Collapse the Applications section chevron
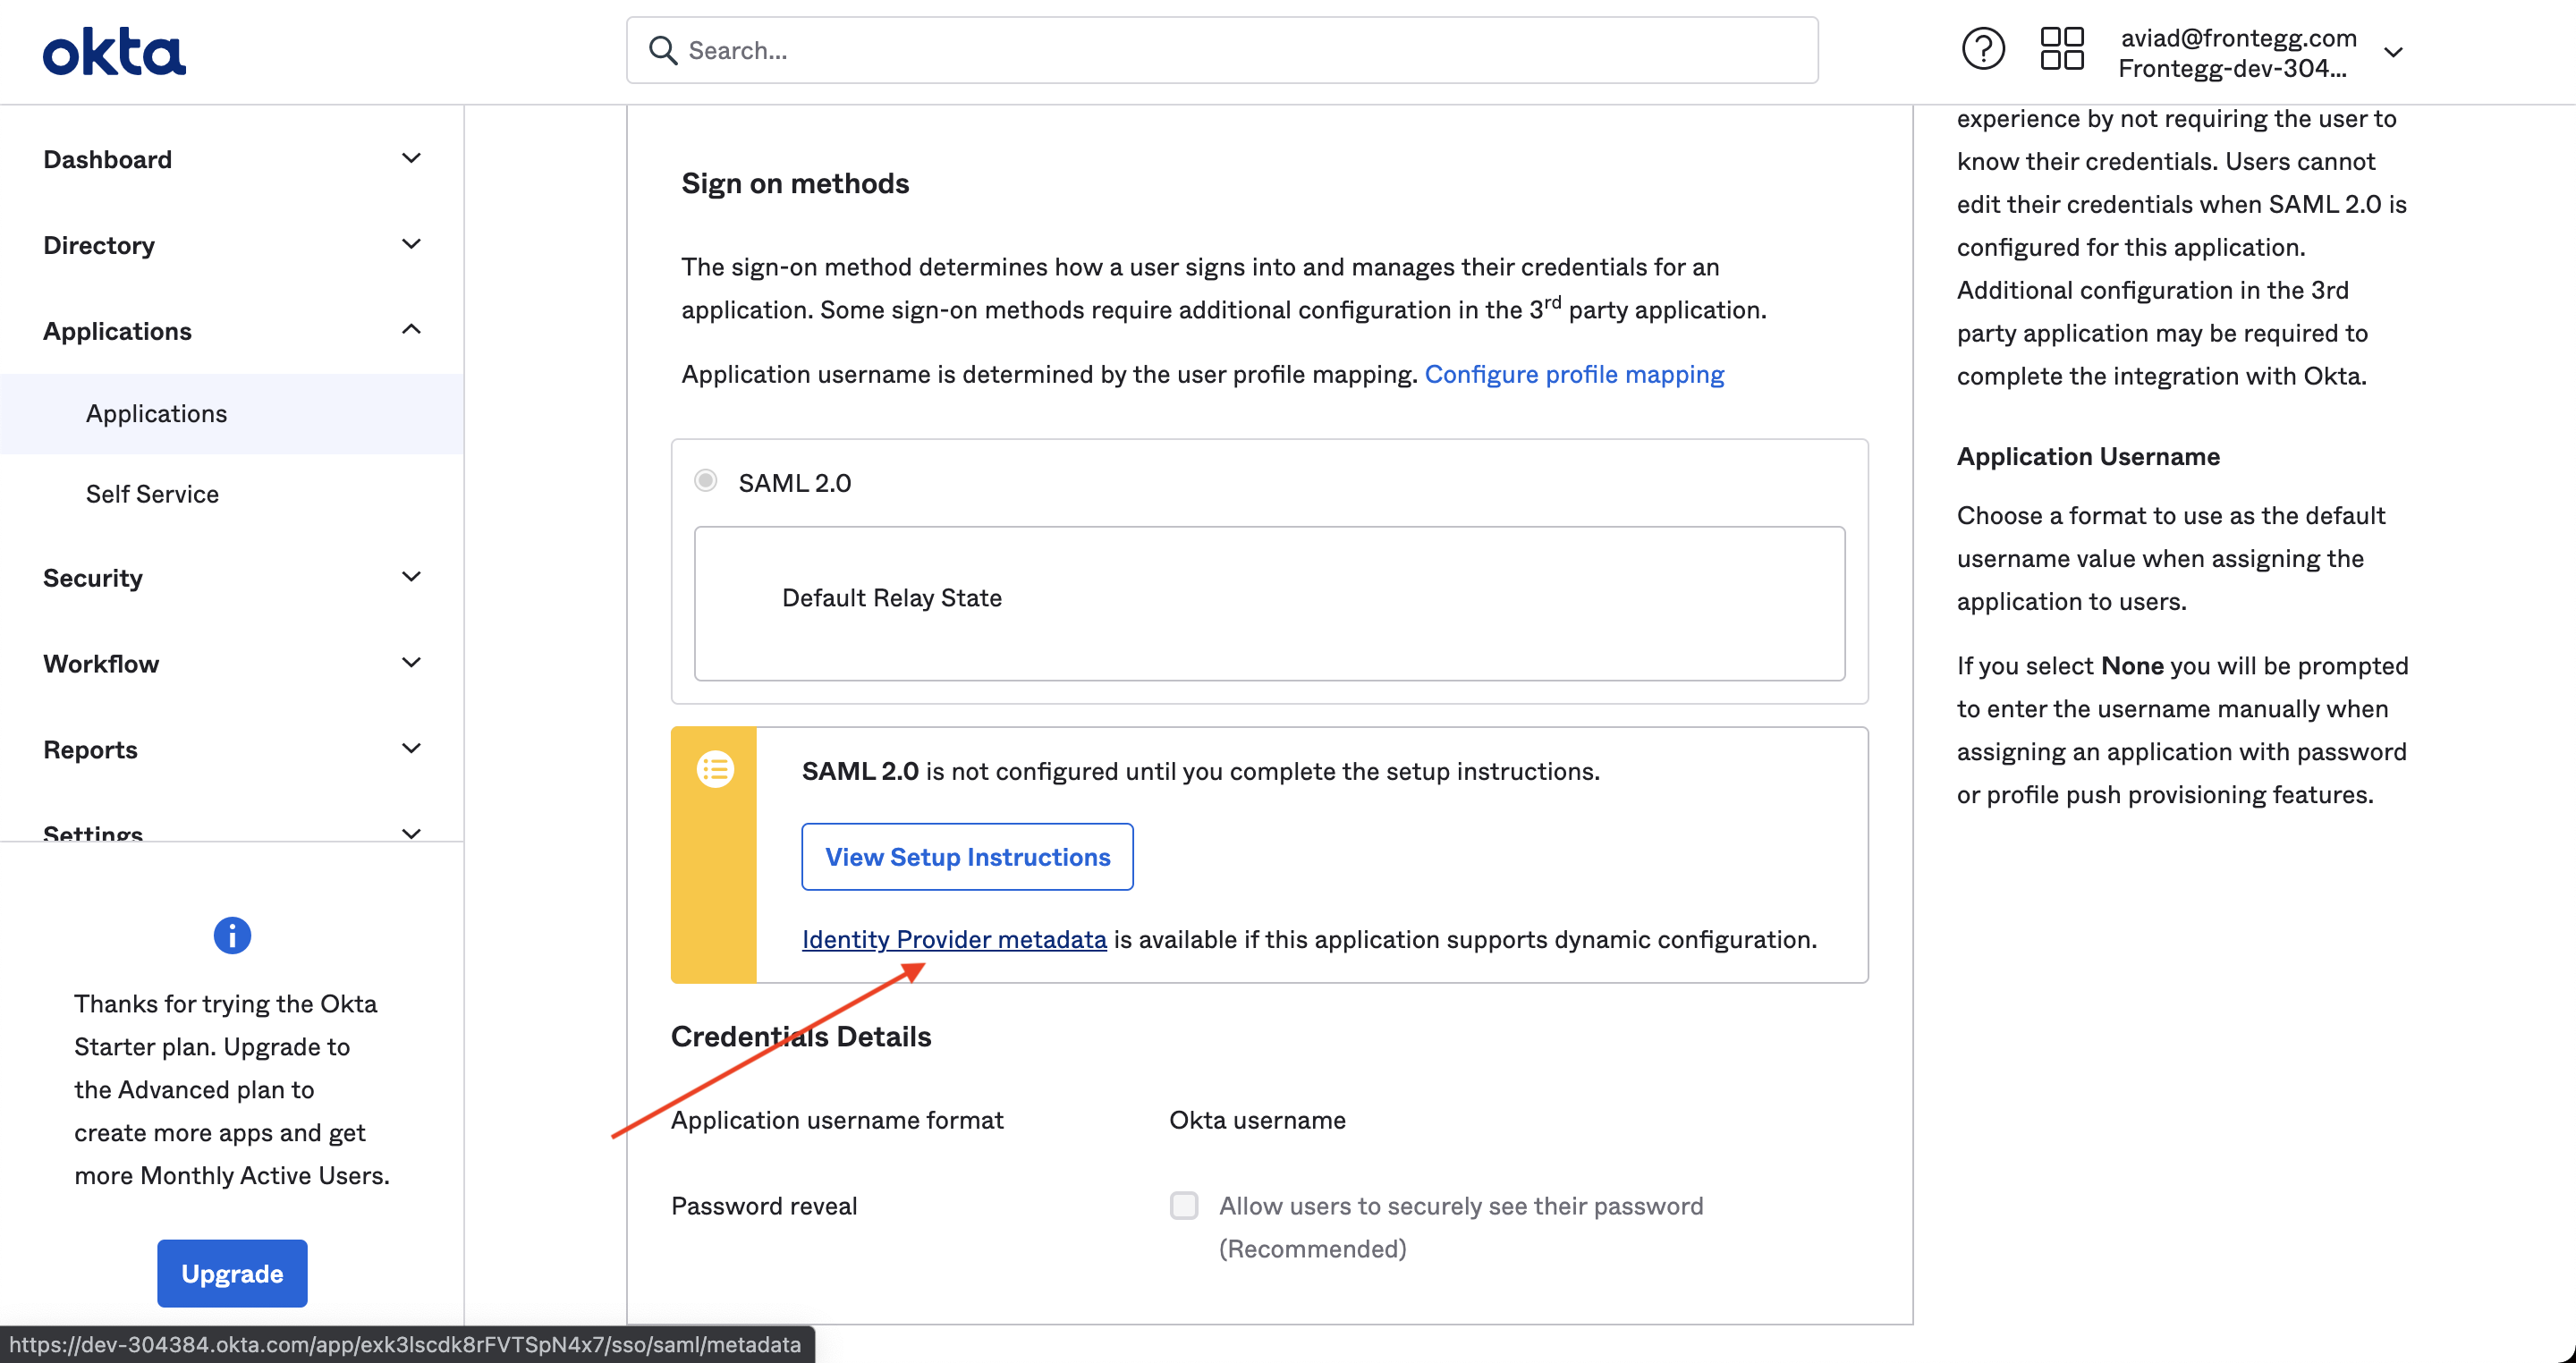Viewport: 2576px width, 1363px height. tap(411, 330)
